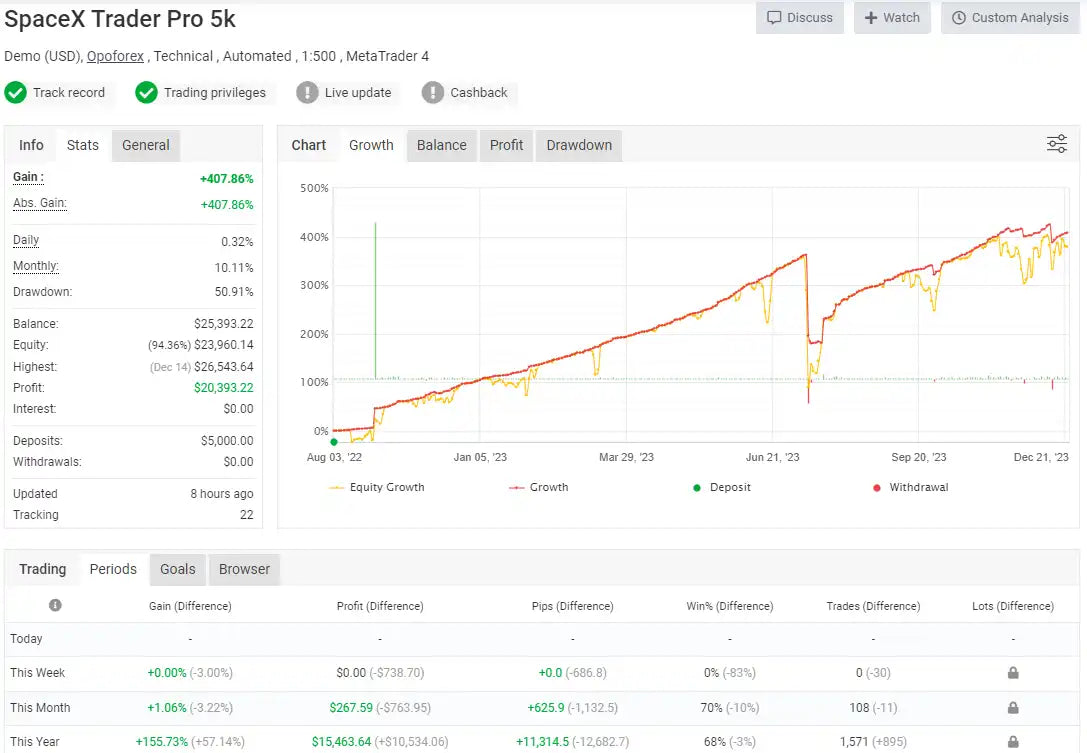This screenshot has width=1087, height=753.
Task: Select the General tab in Info panel
Action: pyautogui.click(x=146, y=145)
